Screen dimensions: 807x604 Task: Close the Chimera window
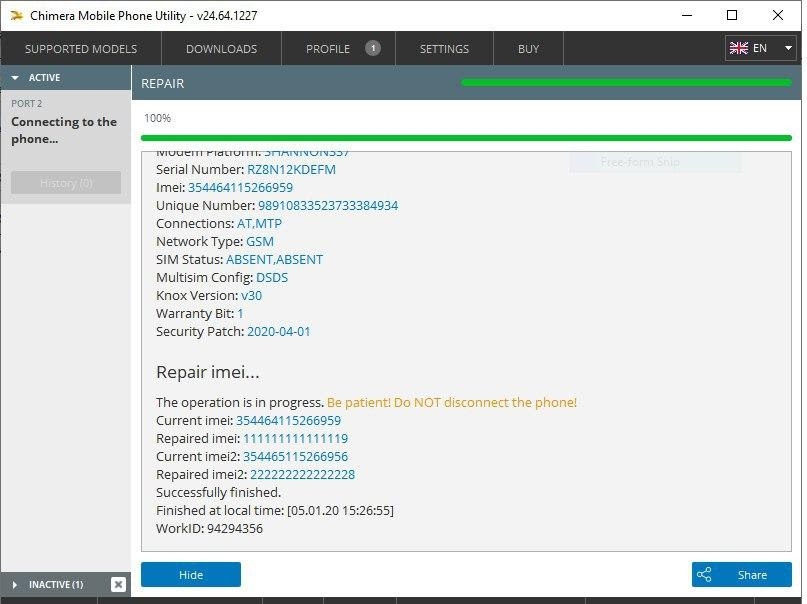tap(778, 15)
